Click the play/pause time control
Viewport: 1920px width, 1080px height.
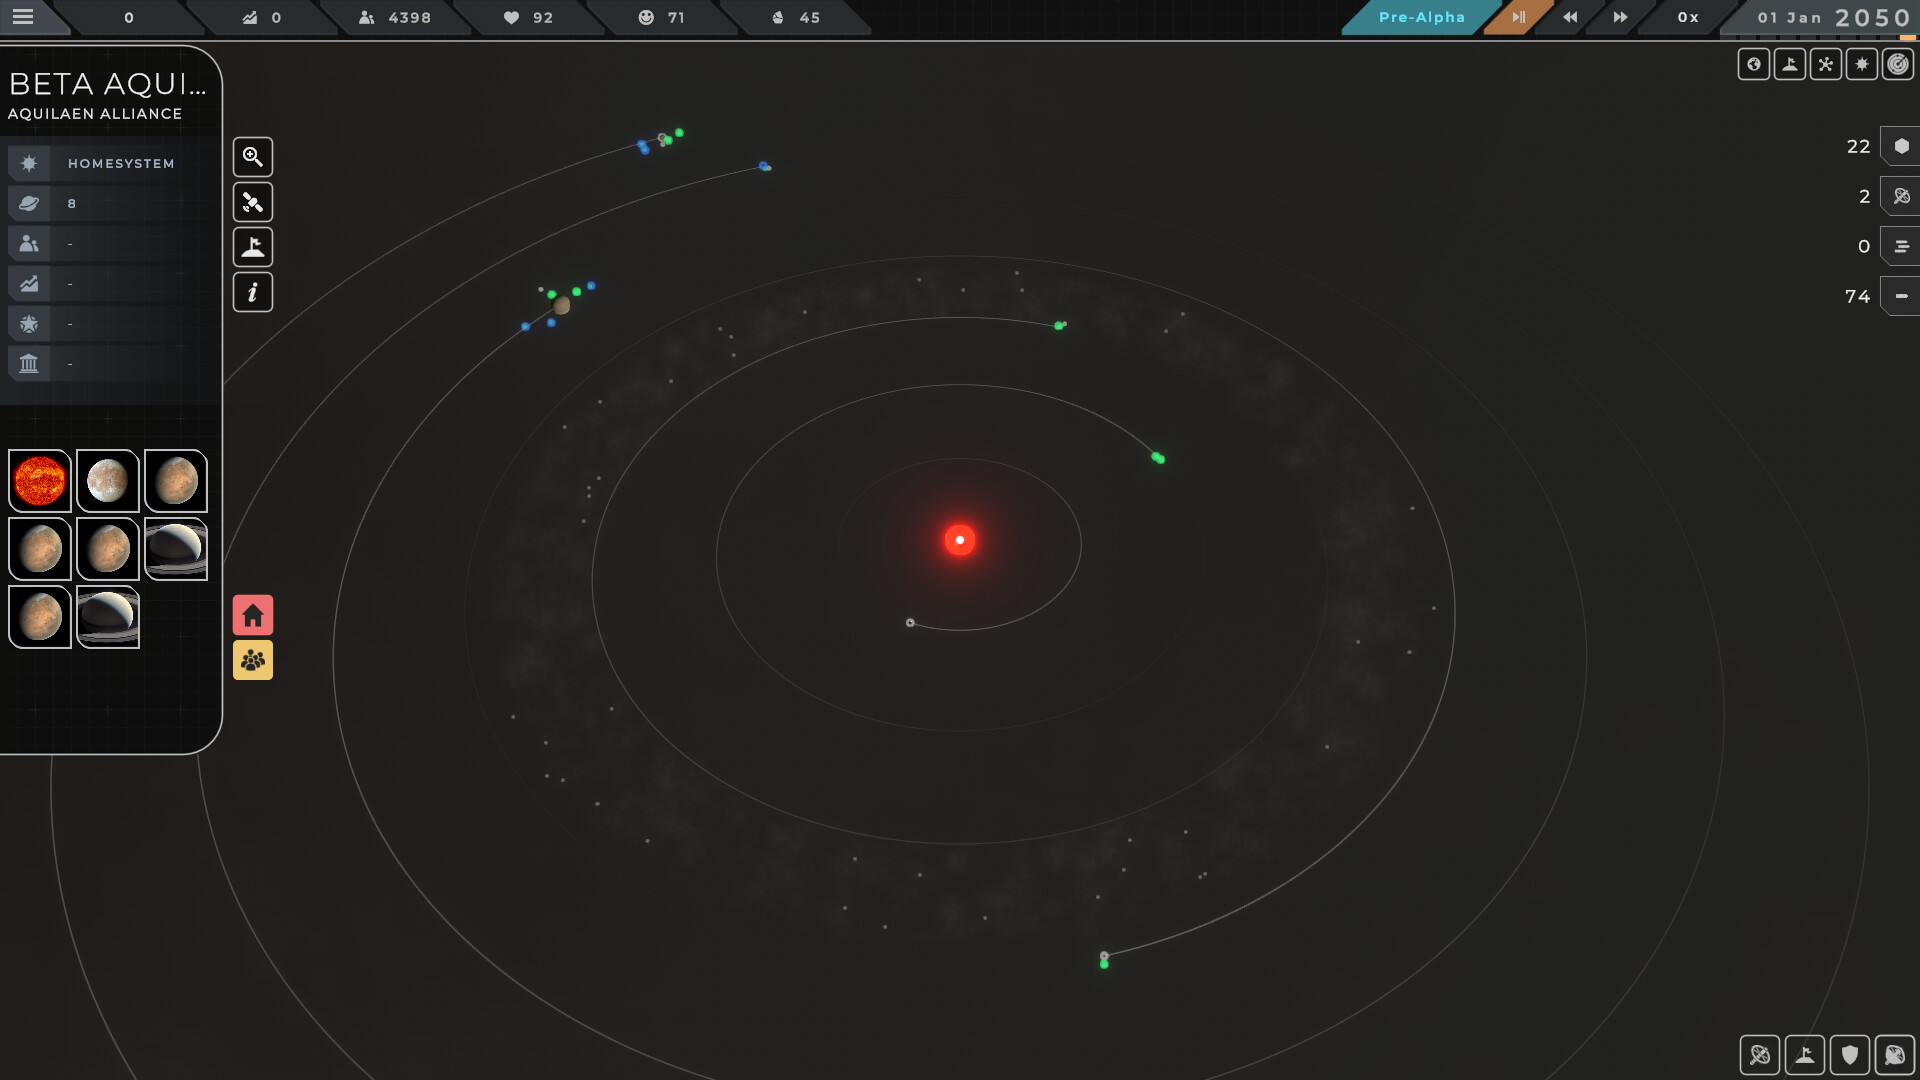pos(1519,17)
